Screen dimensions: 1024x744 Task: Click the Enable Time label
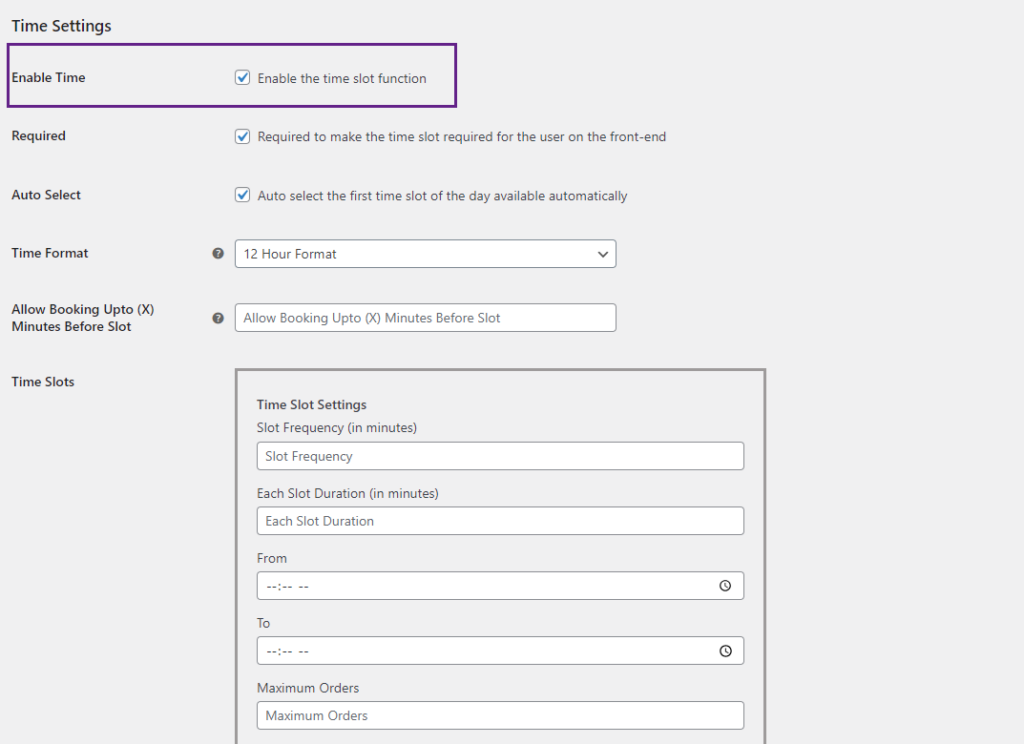pyautogui.click(x=48, y=77)
